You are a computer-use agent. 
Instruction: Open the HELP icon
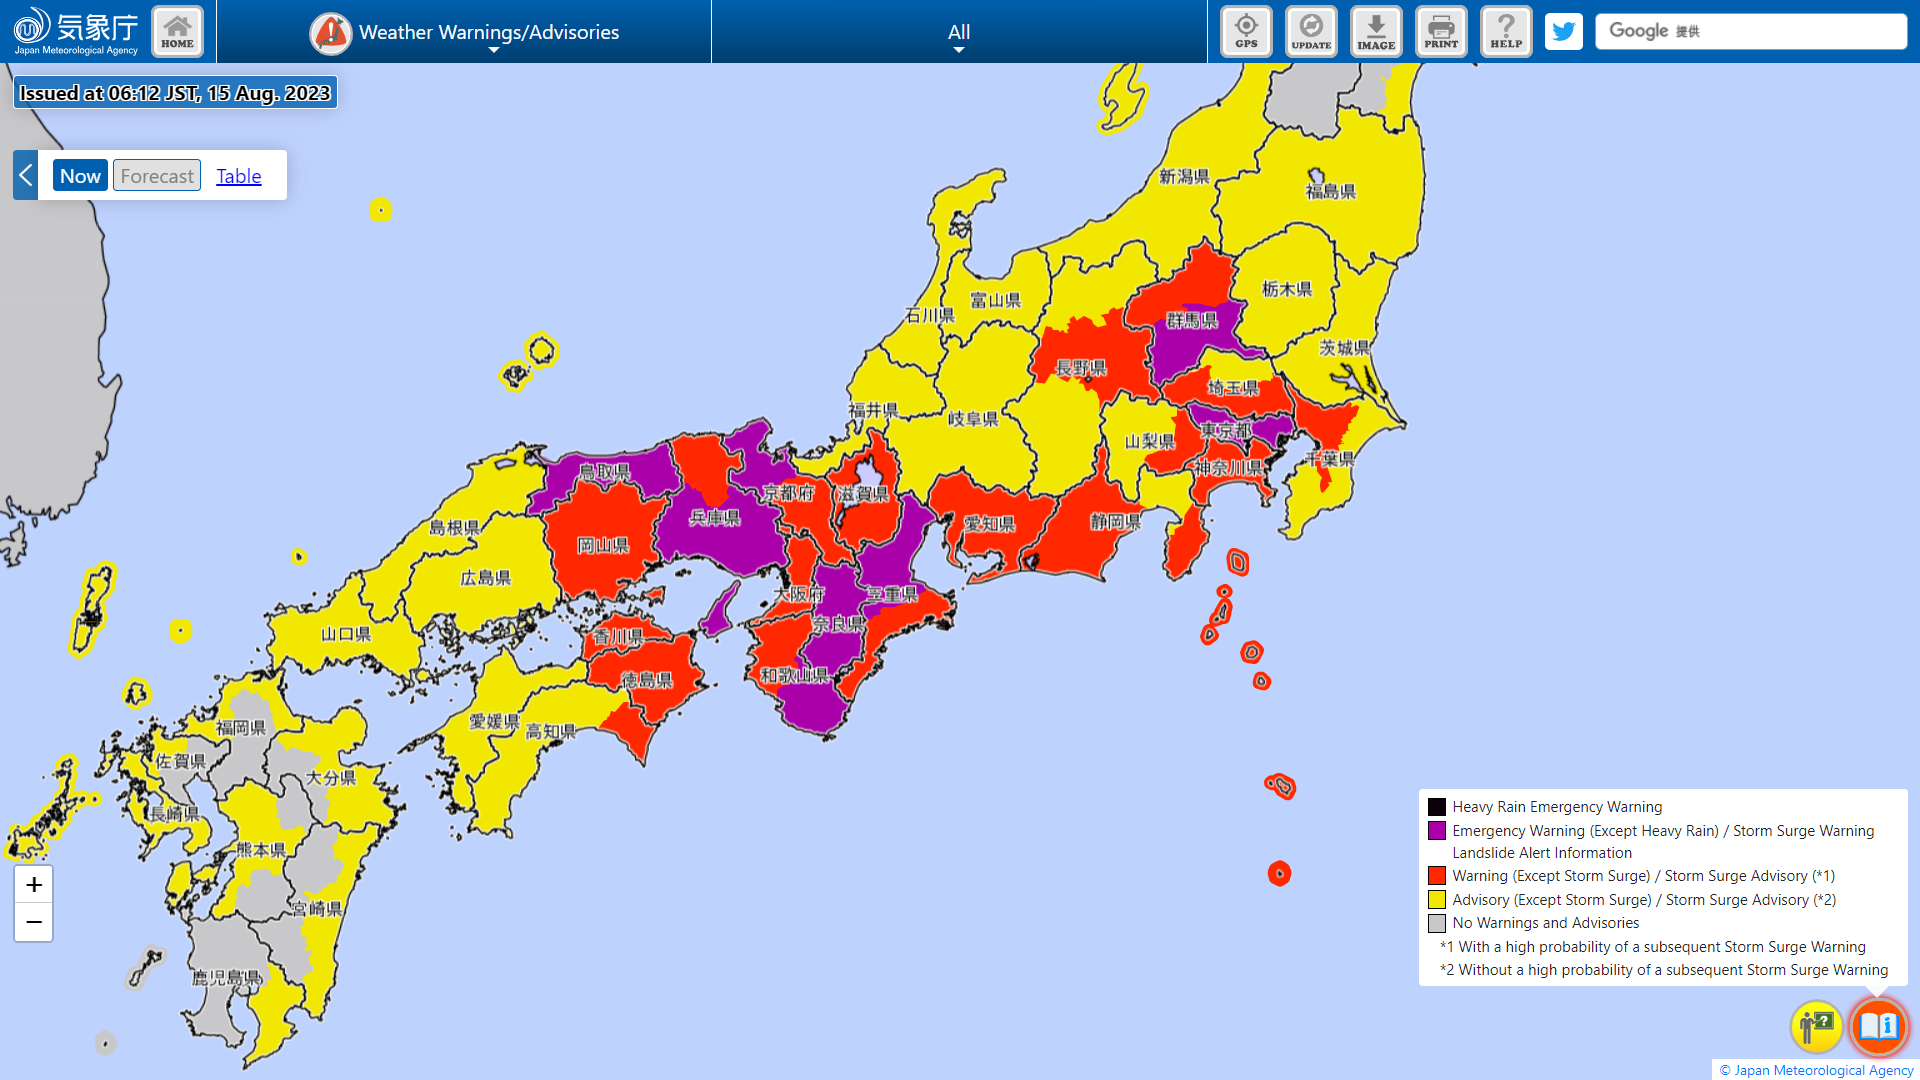tap(1506, 31)
